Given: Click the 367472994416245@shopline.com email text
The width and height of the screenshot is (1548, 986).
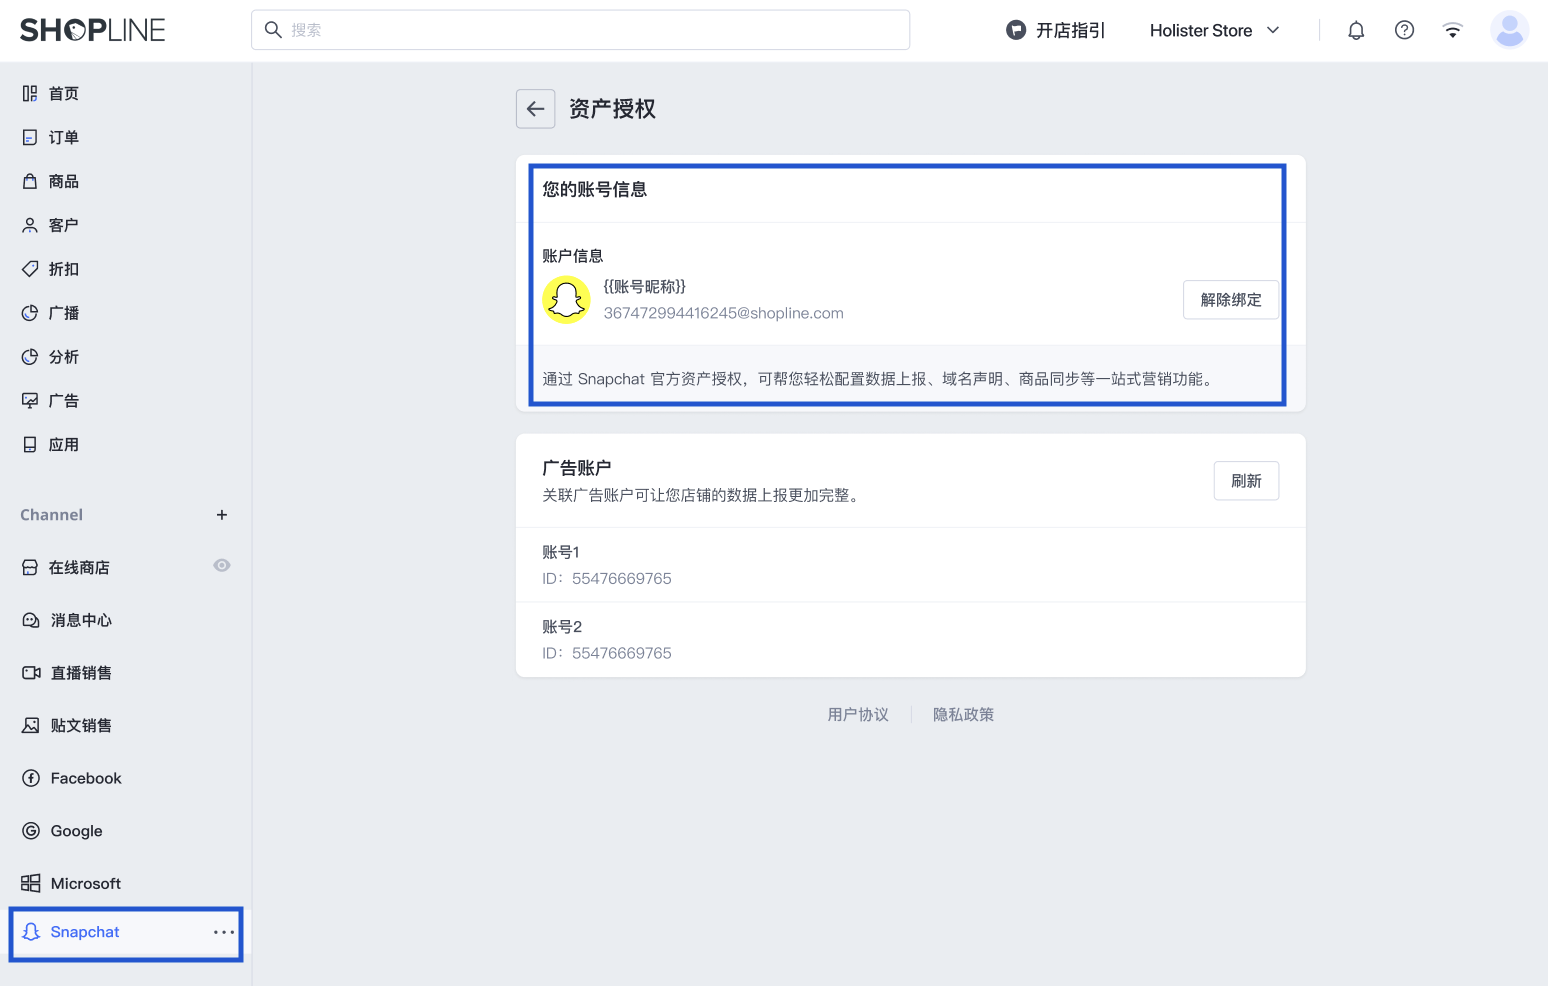Looking at the screenshot, I should pyautogui.click(x=723, y=313).
